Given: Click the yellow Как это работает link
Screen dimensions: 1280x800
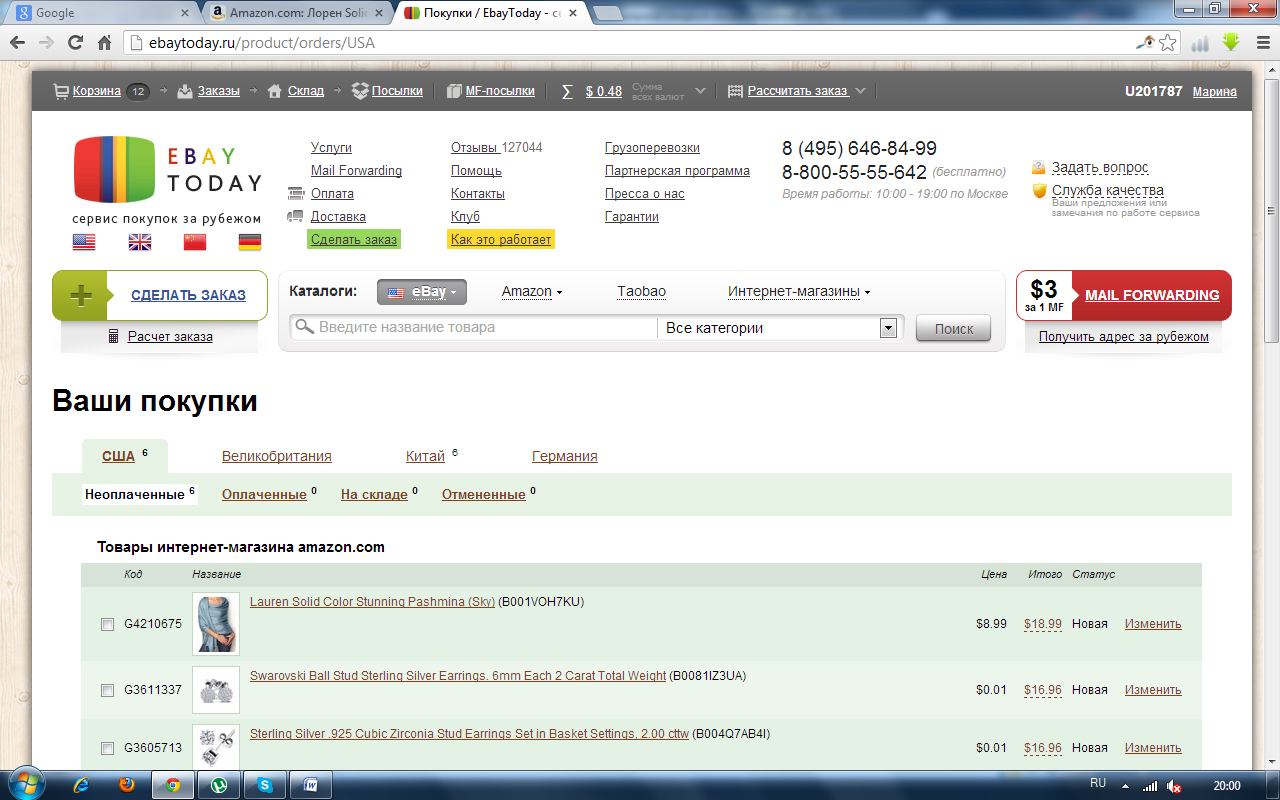Looking at the screenshot, I should (501, 240).
